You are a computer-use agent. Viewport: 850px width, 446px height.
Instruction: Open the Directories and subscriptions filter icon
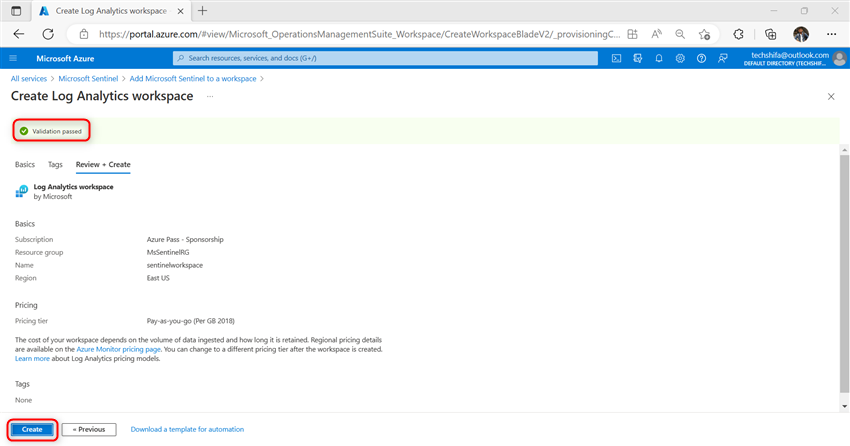[x=638, y=58]
